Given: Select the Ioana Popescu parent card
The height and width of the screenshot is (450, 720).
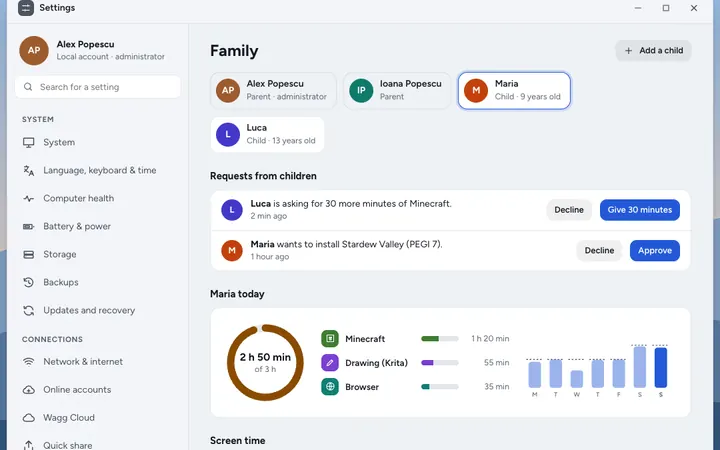Looking at the screenshot, I should 397,90.
